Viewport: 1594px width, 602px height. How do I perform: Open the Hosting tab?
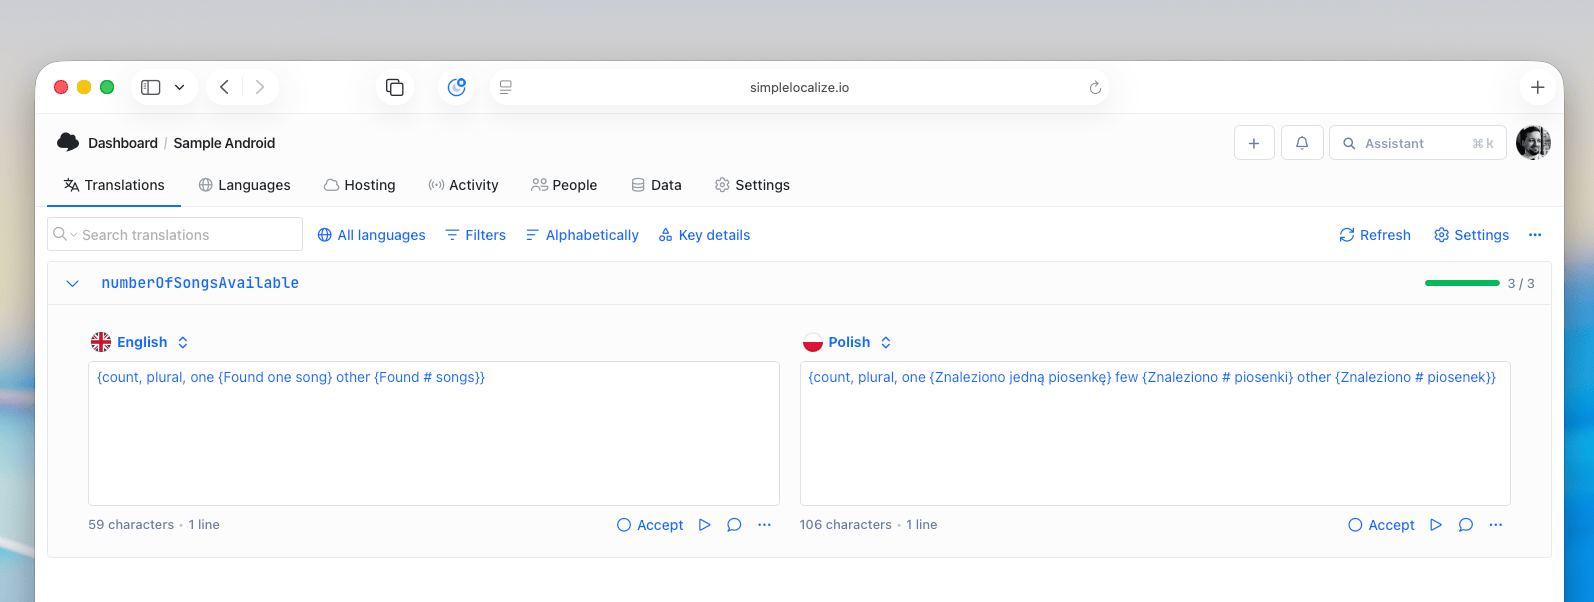pos(359,185)
